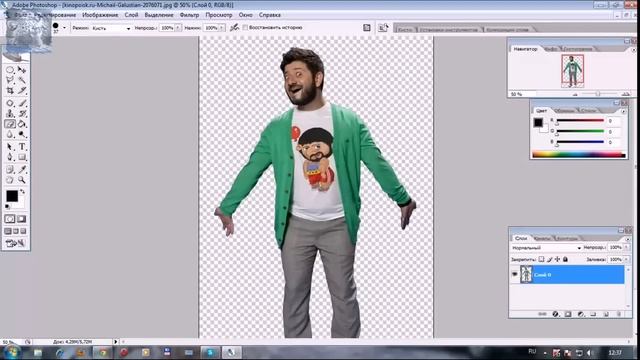640x360 pixels.
Task: Select the Paint Bucket tool
Action: 22,124
